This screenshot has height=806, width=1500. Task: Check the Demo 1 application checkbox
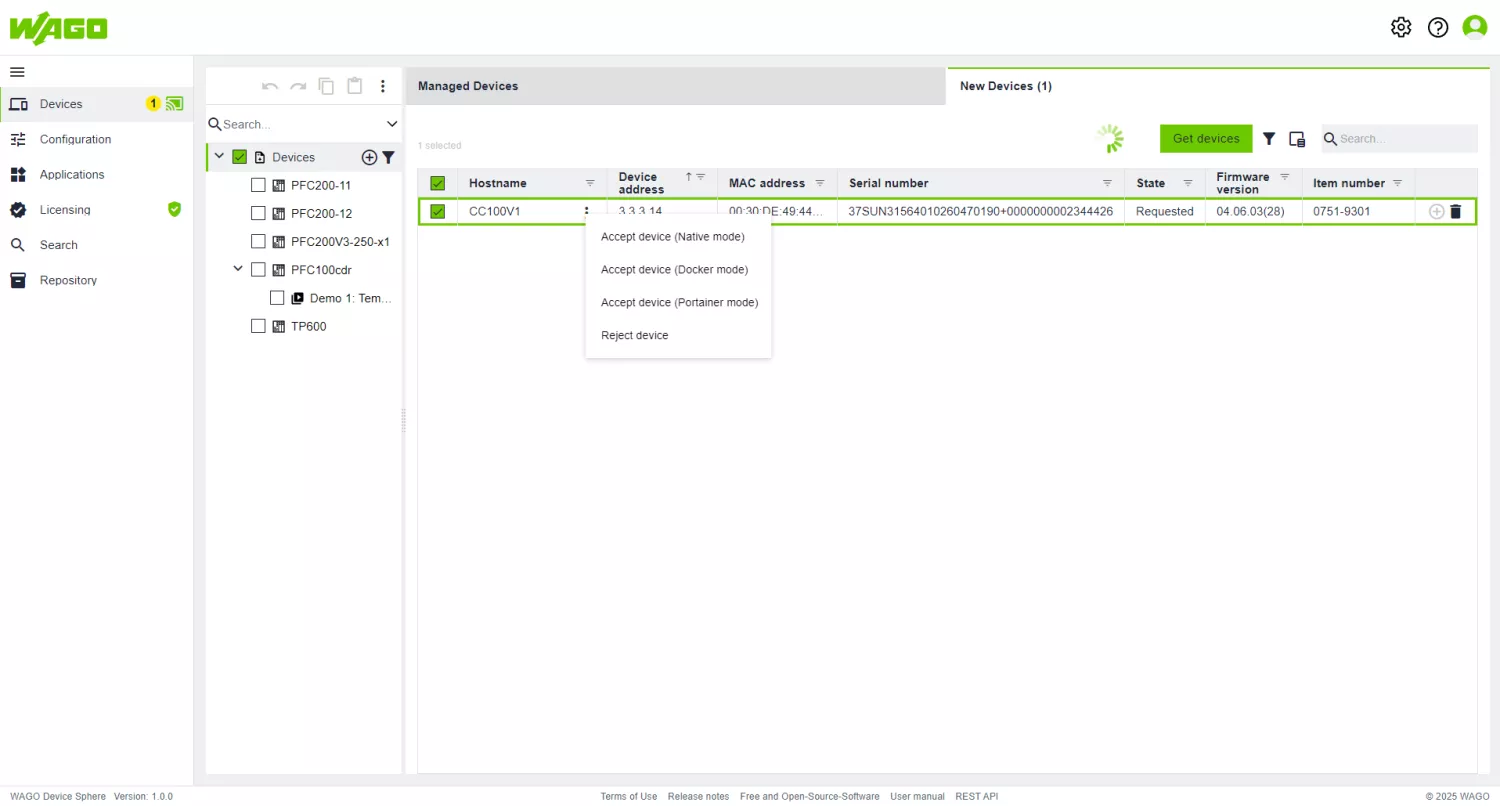pos(277,298)
